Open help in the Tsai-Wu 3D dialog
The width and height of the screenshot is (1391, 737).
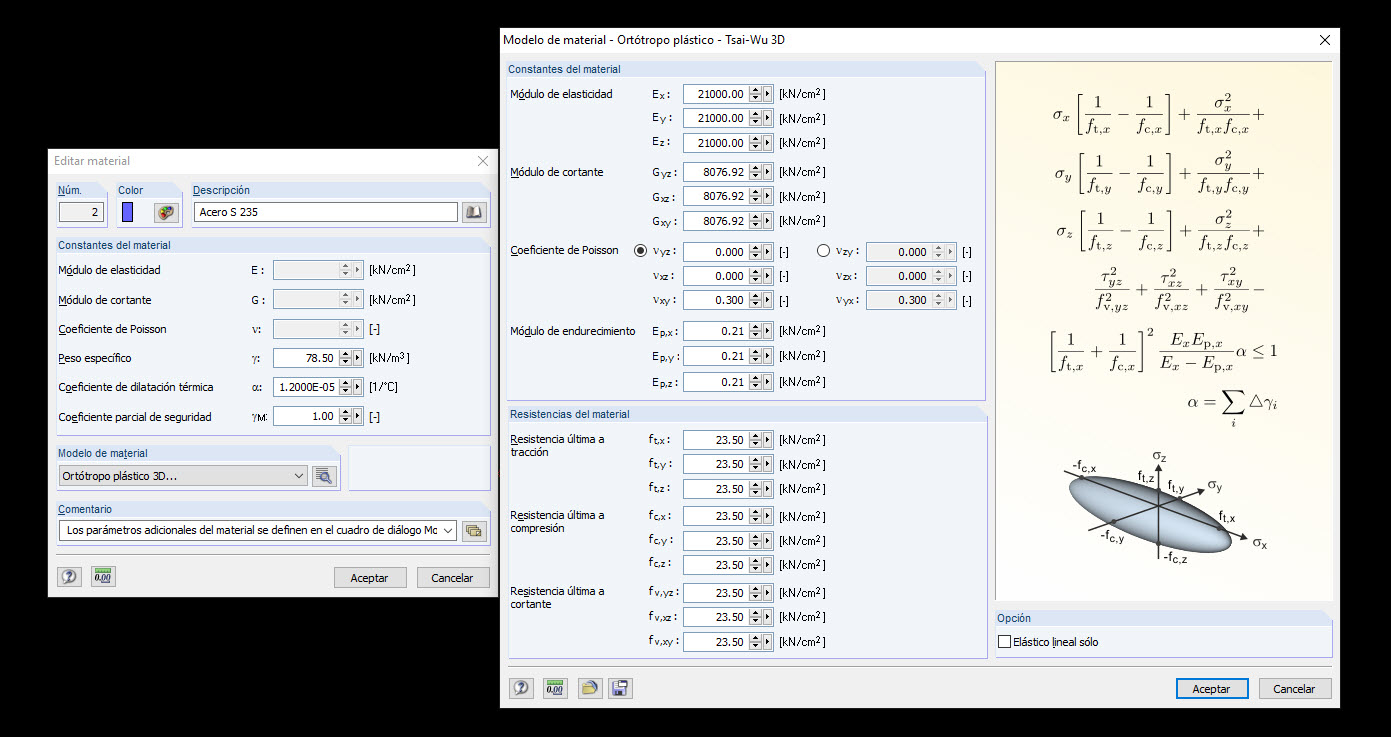(521, 688)
